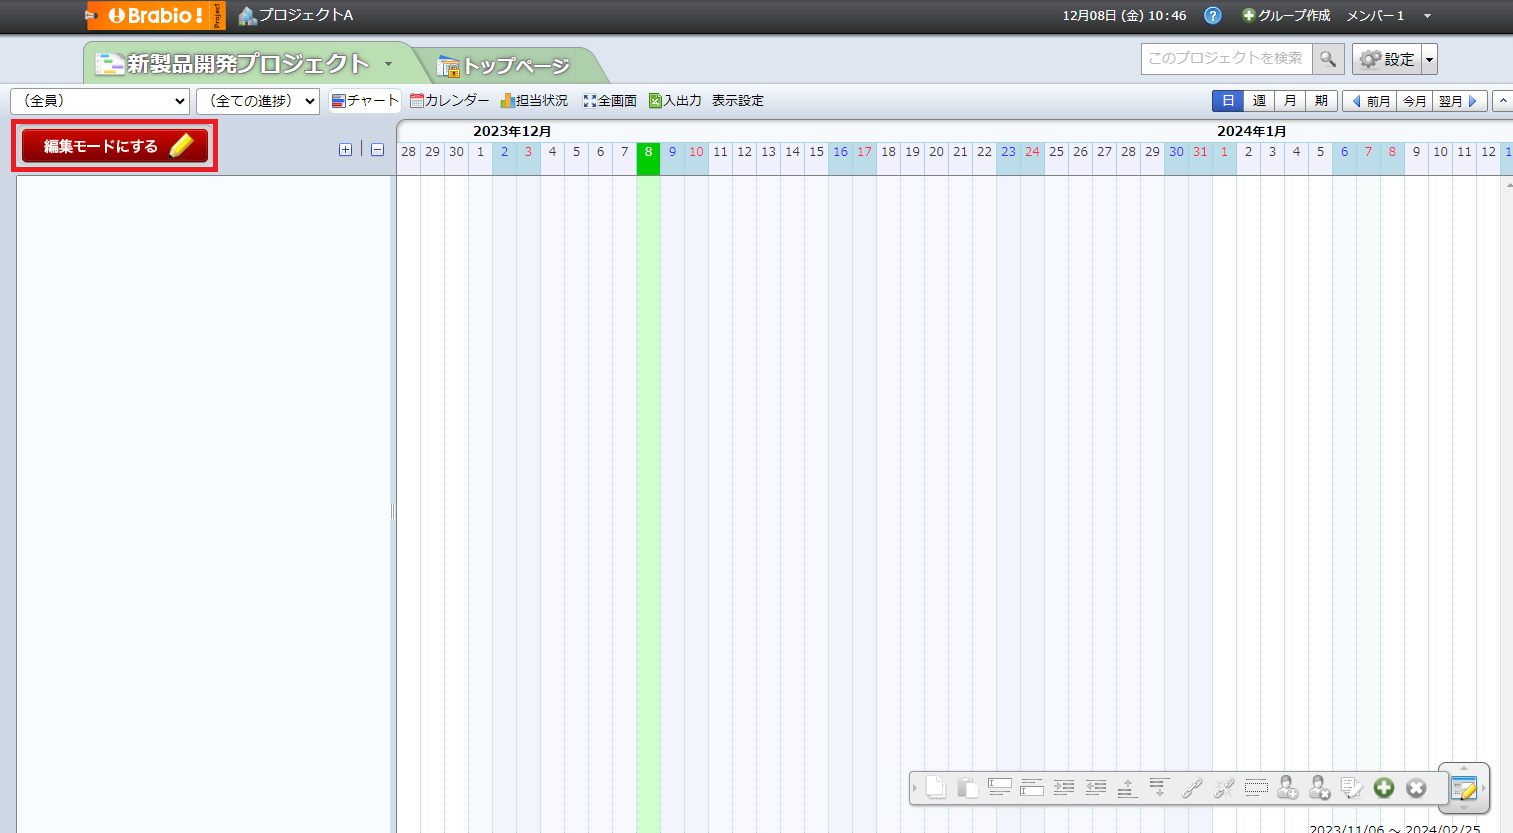Switch timeline scale to 週 (week)

pyautogui.click(x=1259, y=101)
